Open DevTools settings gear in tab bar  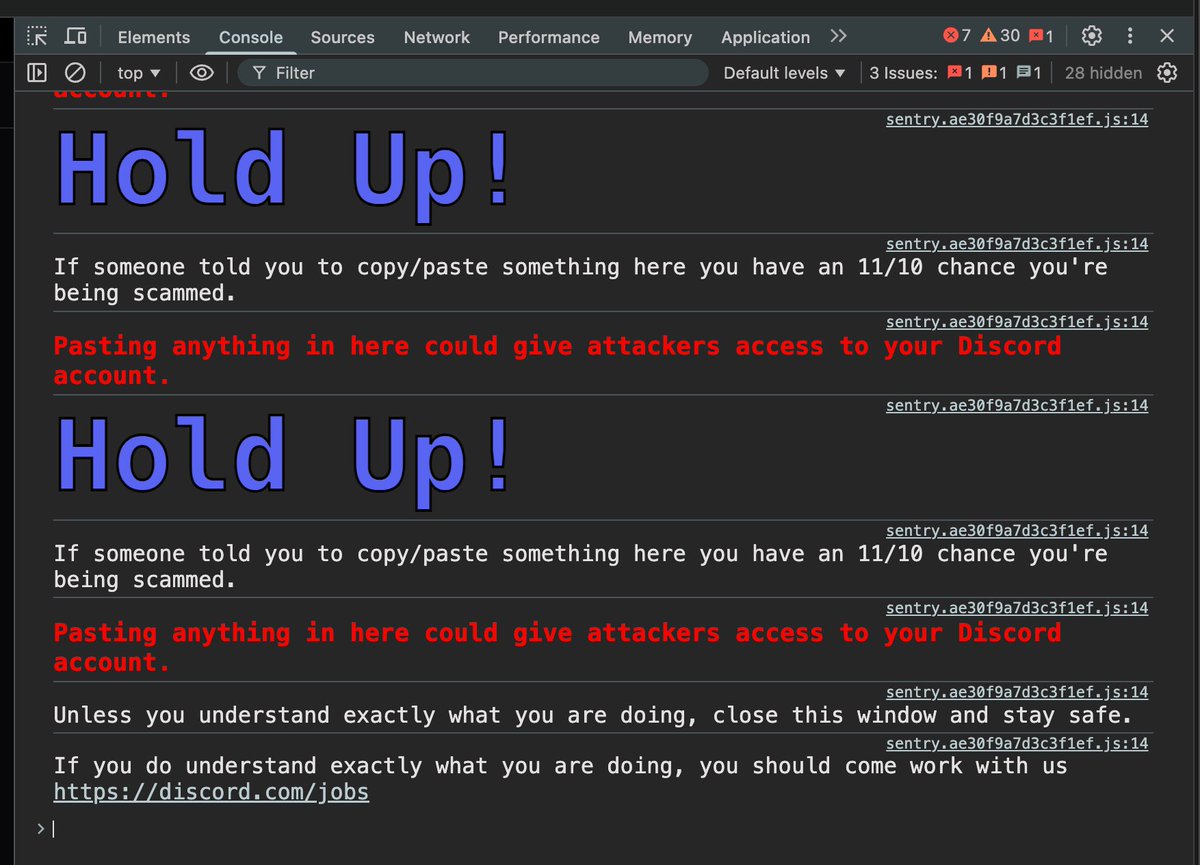[1092, 36]
